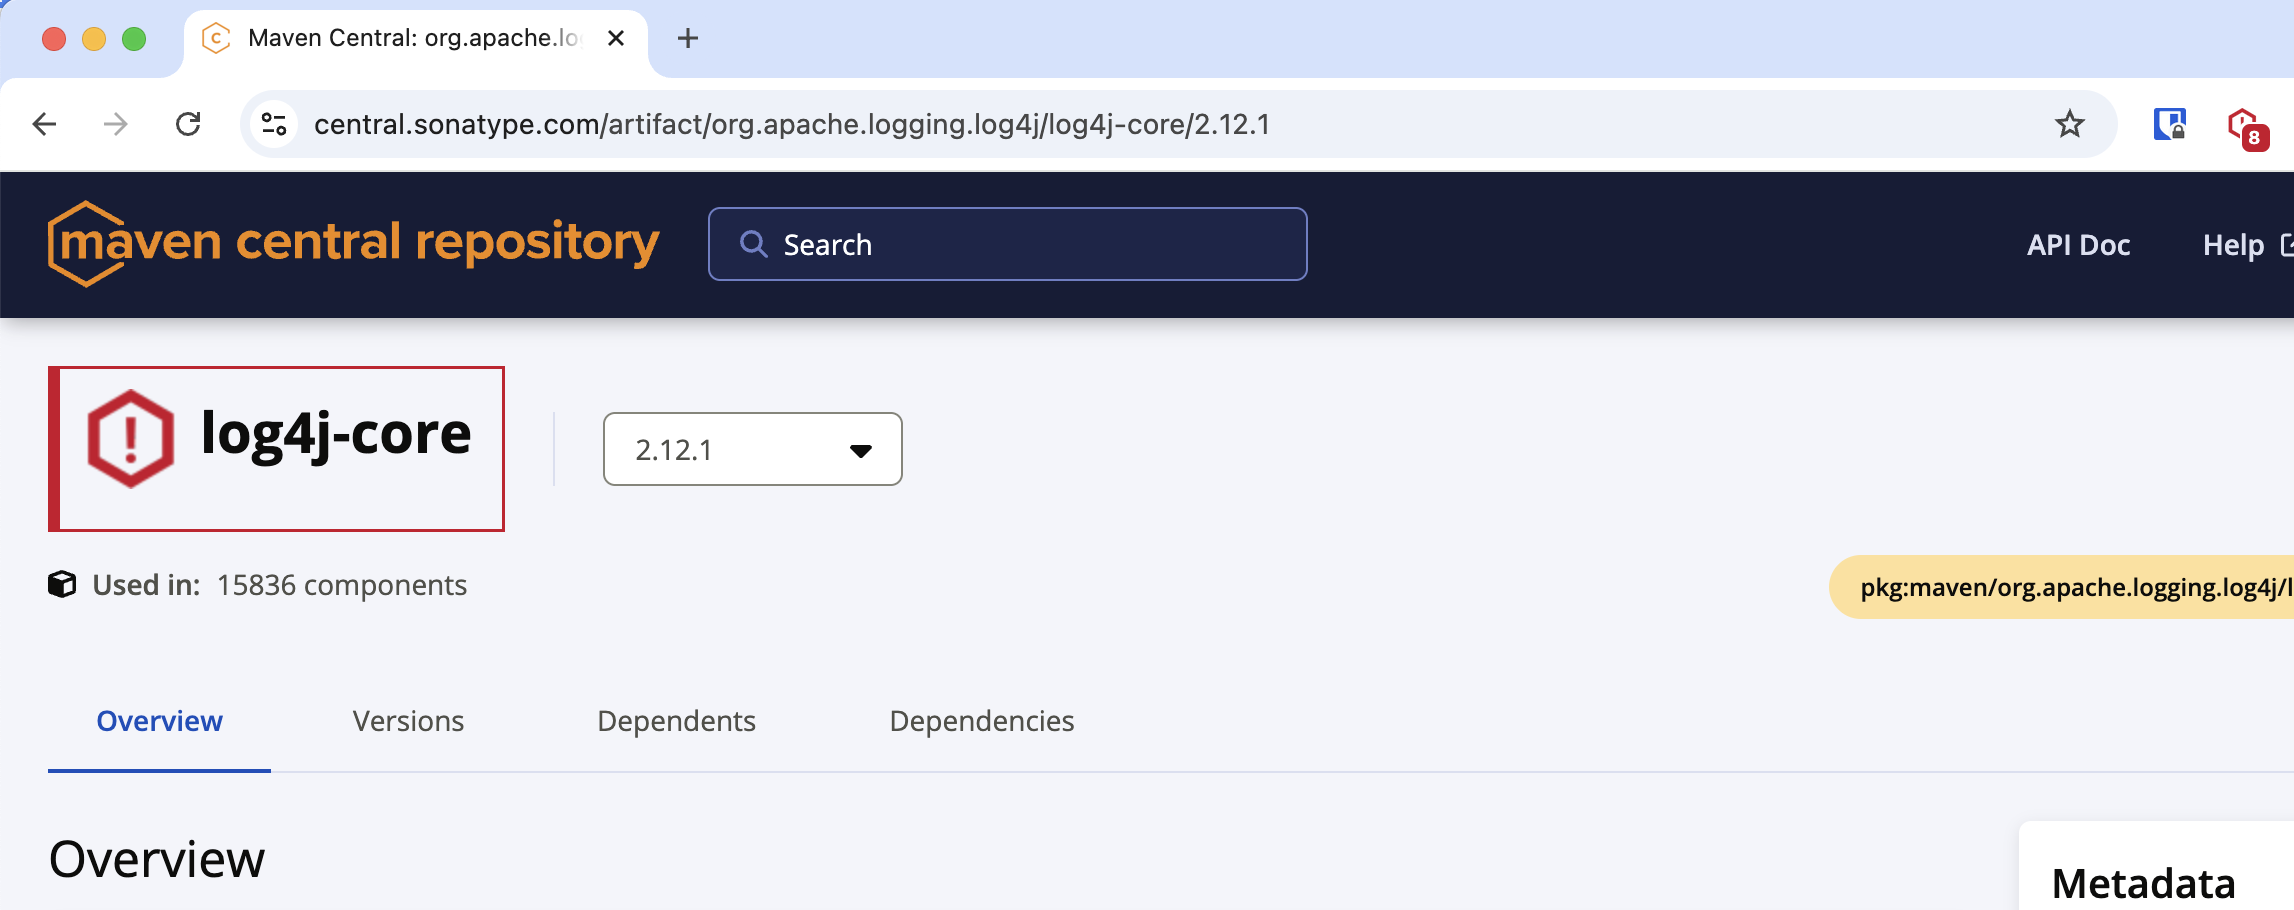The image size is (2294, 910).
Task: Click the Metadata panel heading
Action: click(x=2143, y=883)
